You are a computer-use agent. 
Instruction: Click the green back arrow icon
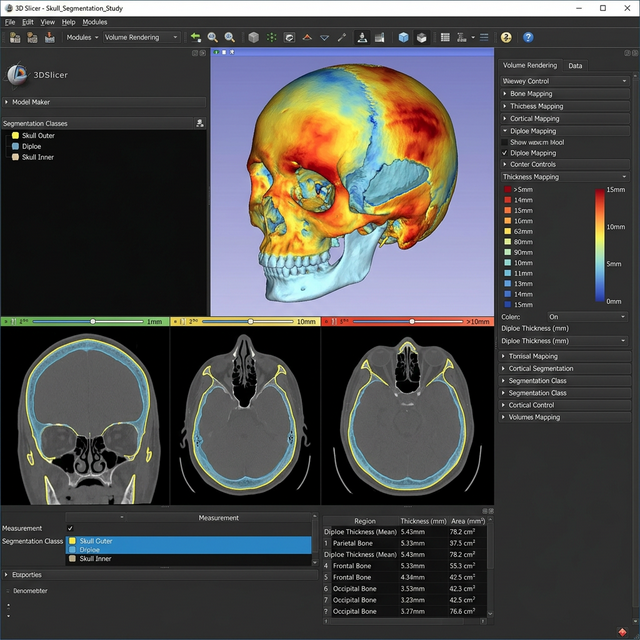195,37
